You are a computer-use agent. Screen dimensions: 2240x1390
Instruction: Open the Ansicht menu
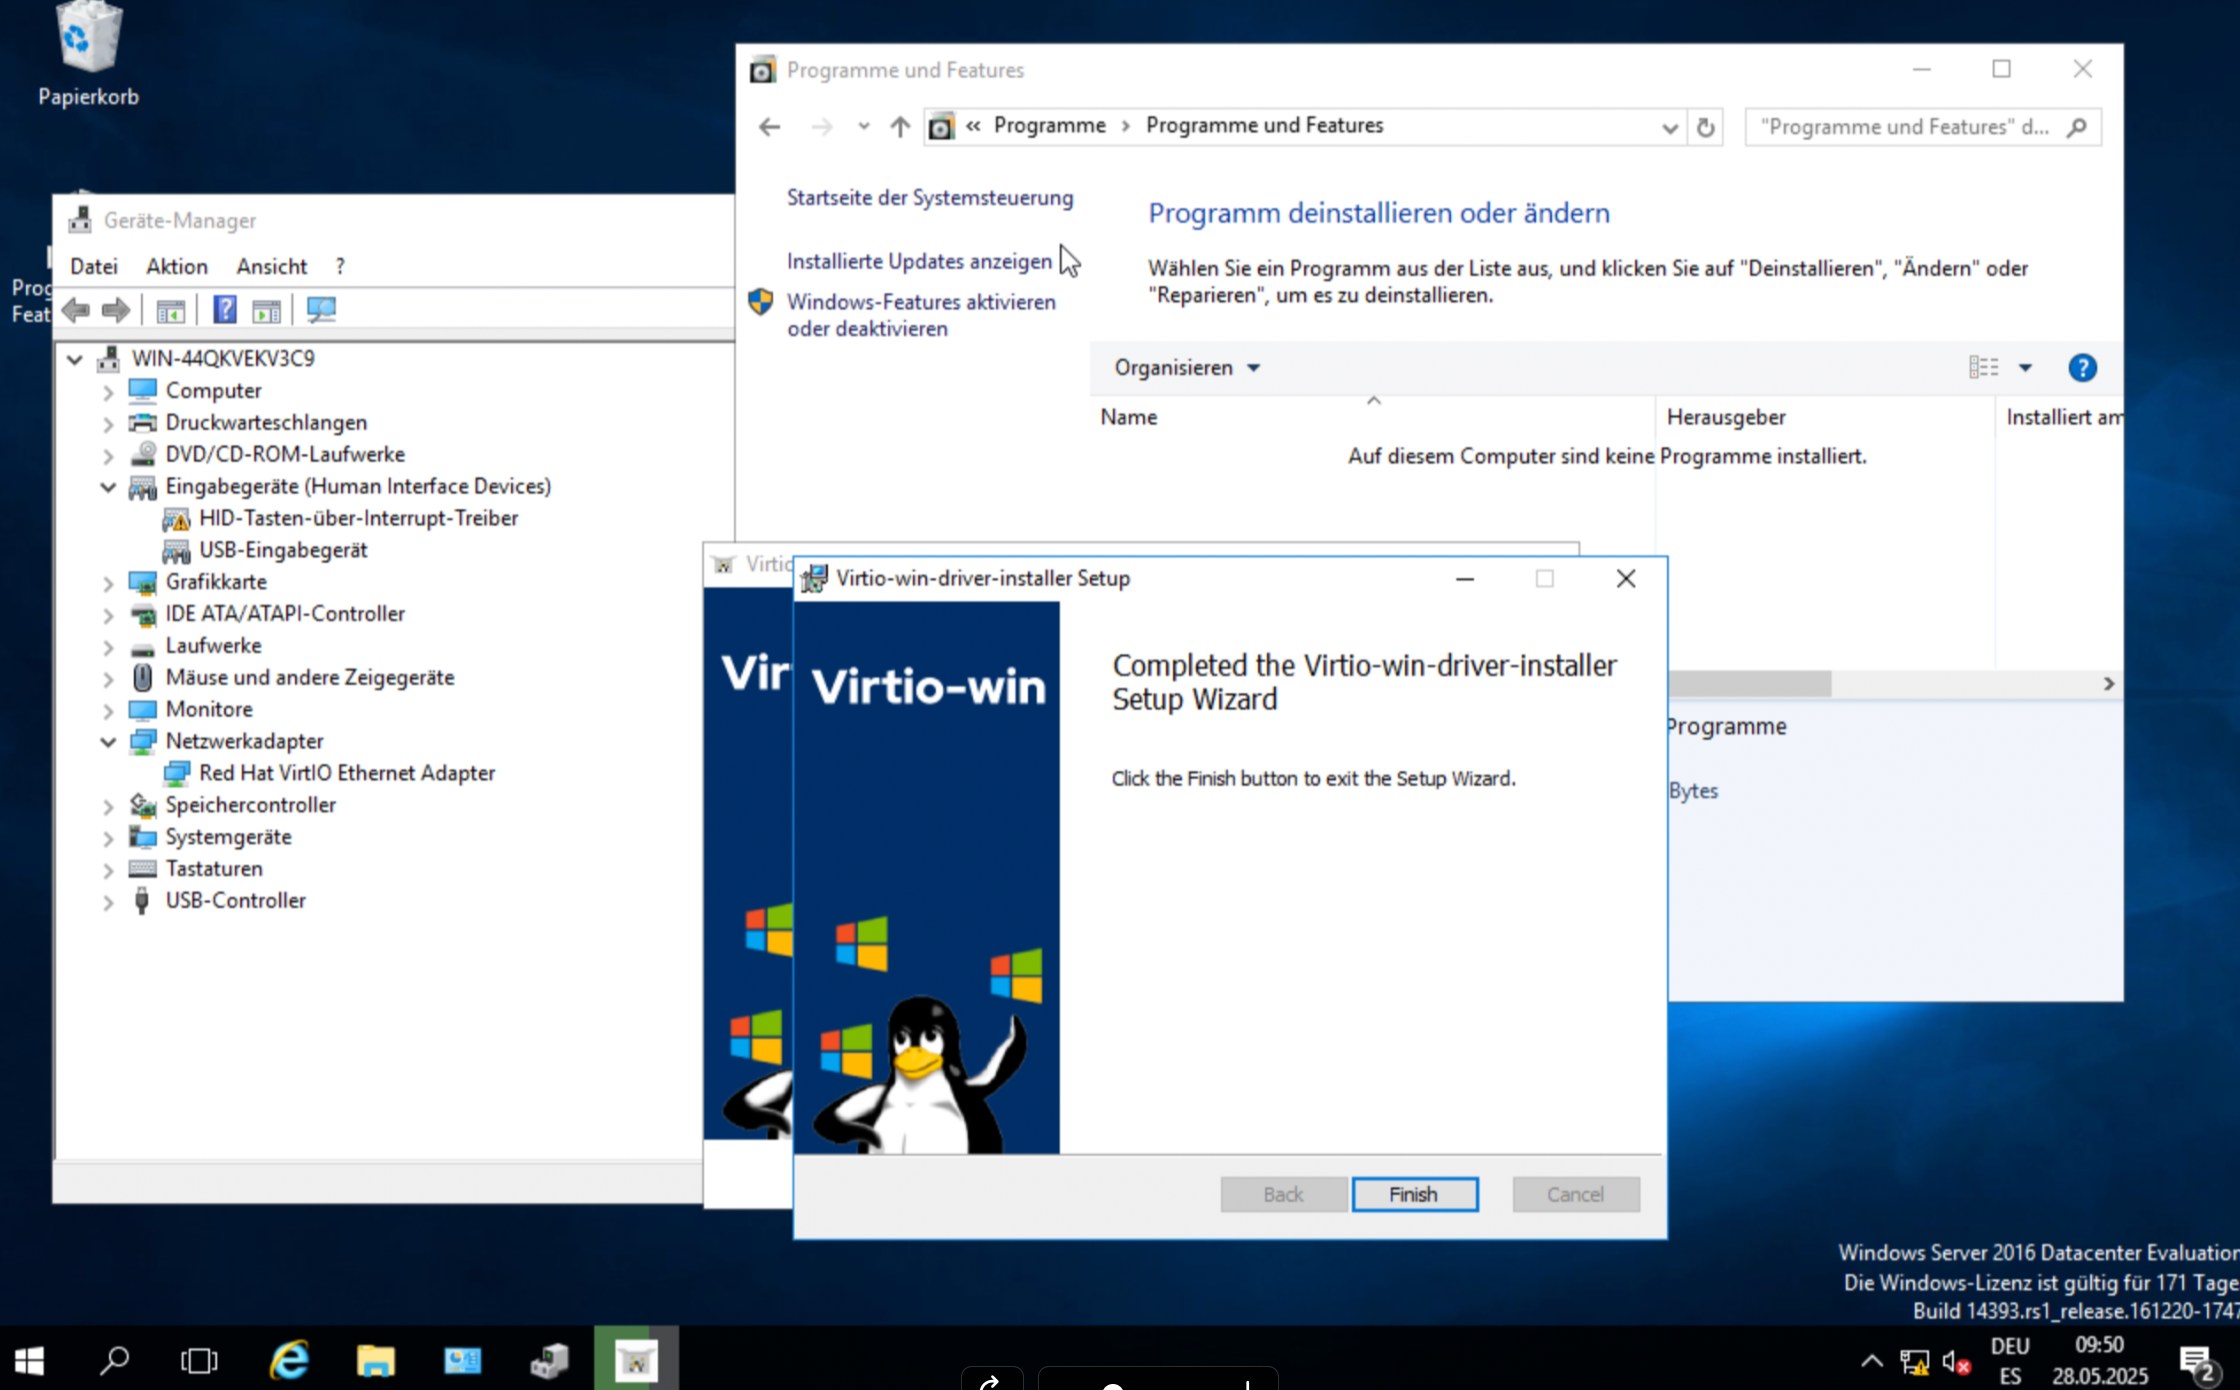[271, 266]
